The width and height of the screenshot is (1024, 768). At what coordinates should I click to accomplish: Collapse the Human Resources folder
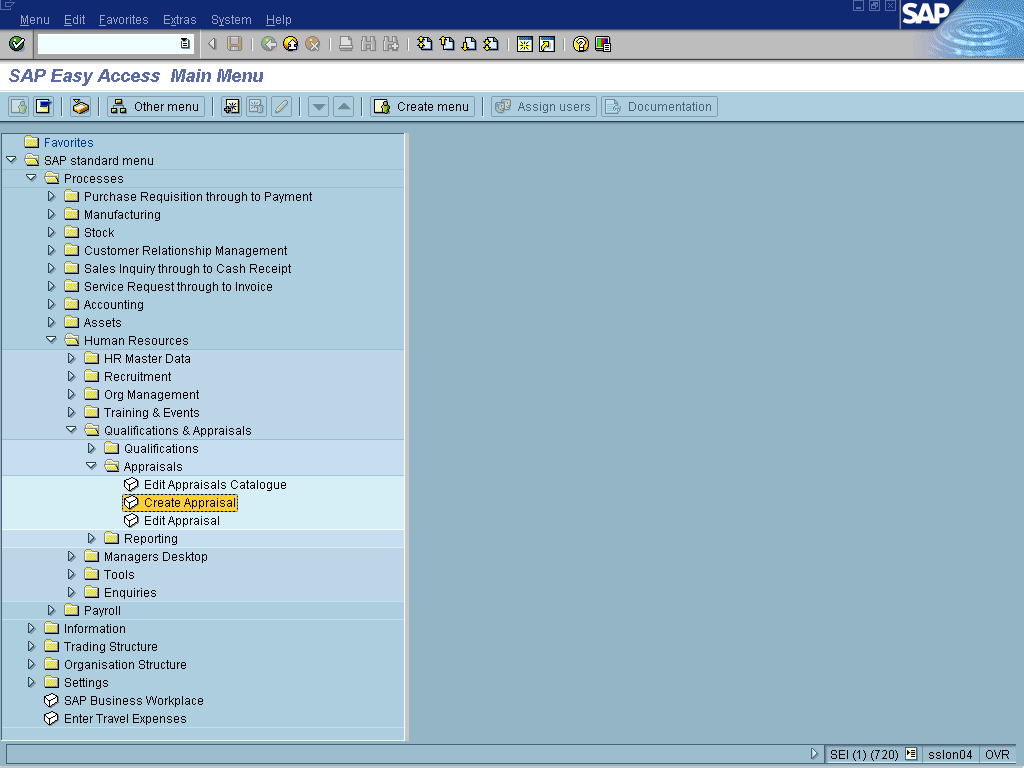pyautogui.click(x=51, y=340)
